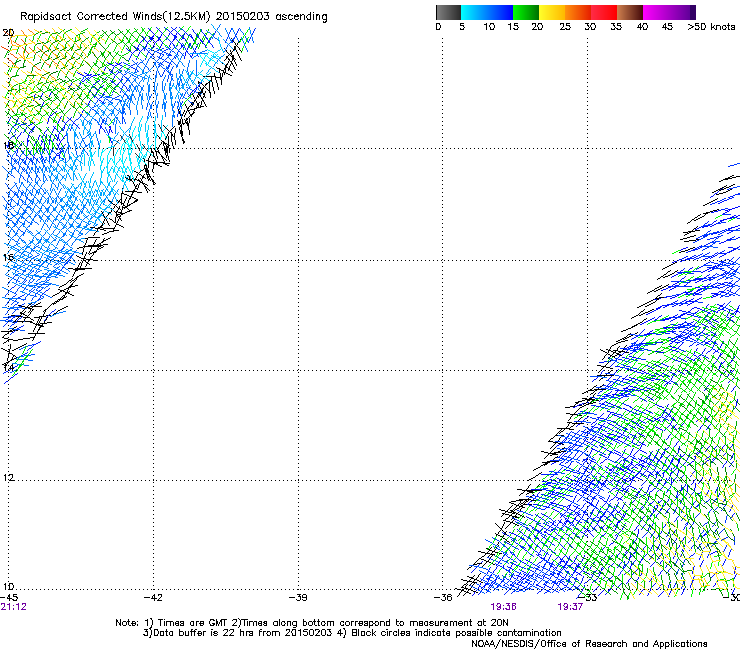Click the red 30-35 knots legend swatch

click(x=604, y=12)
